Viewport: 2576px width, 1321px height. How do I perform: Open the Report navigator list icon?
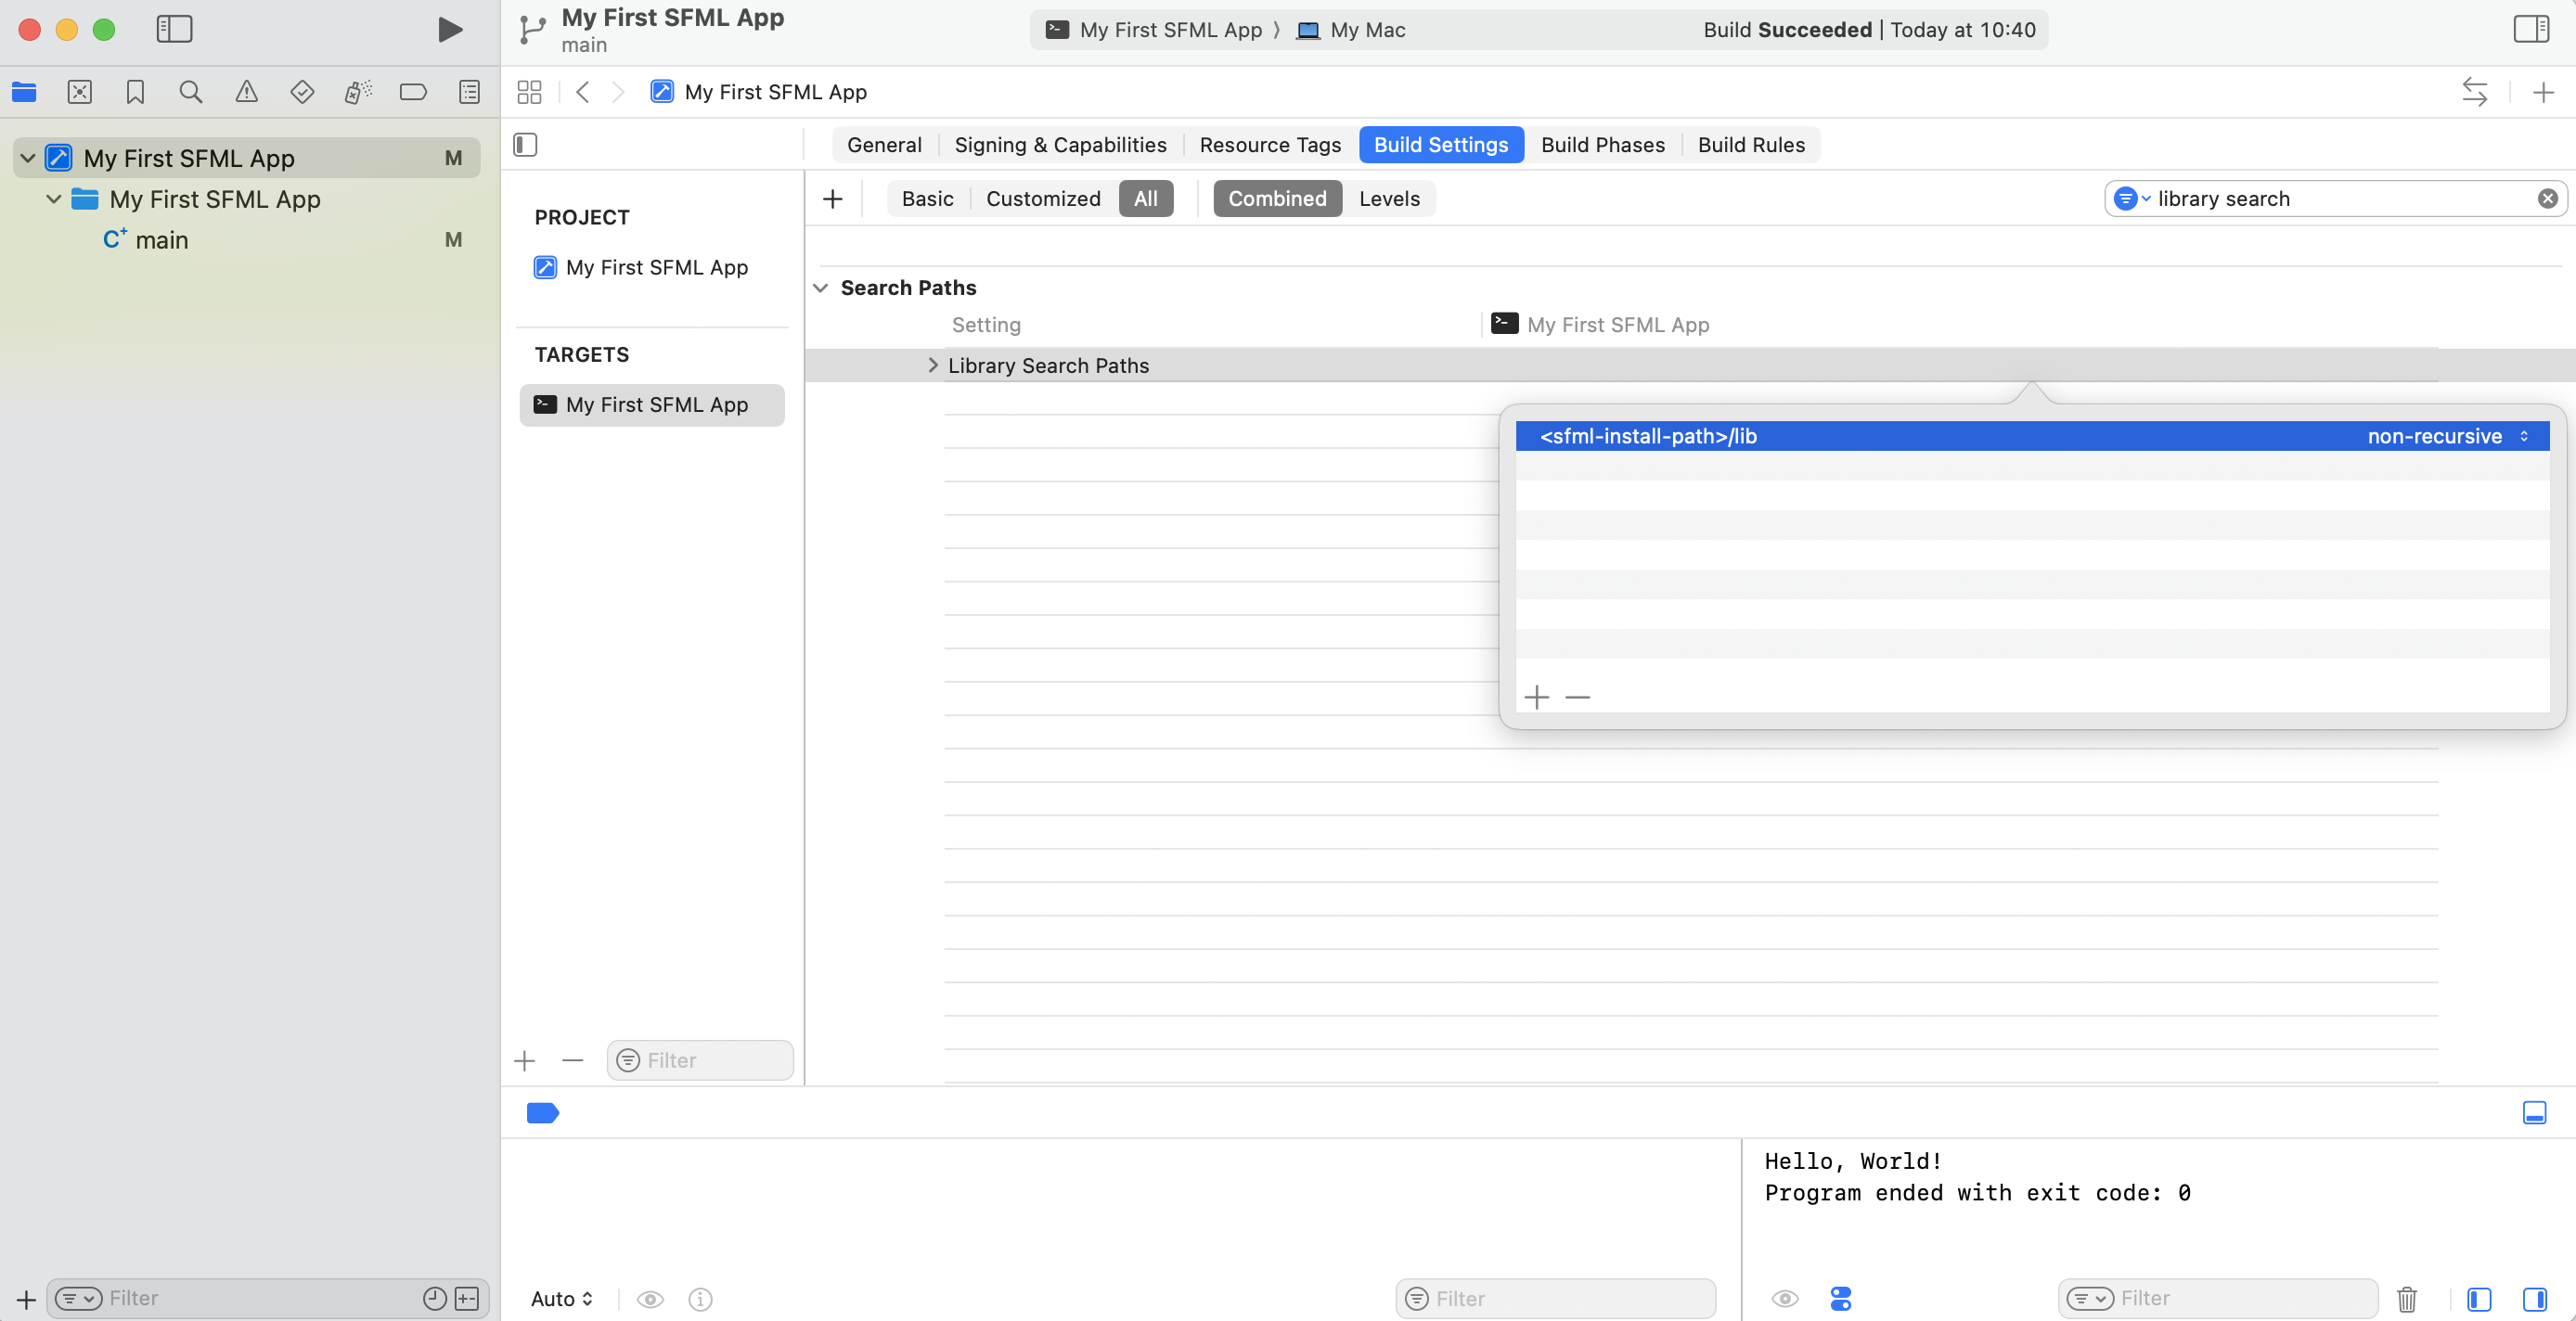click(x=469, y=91)
